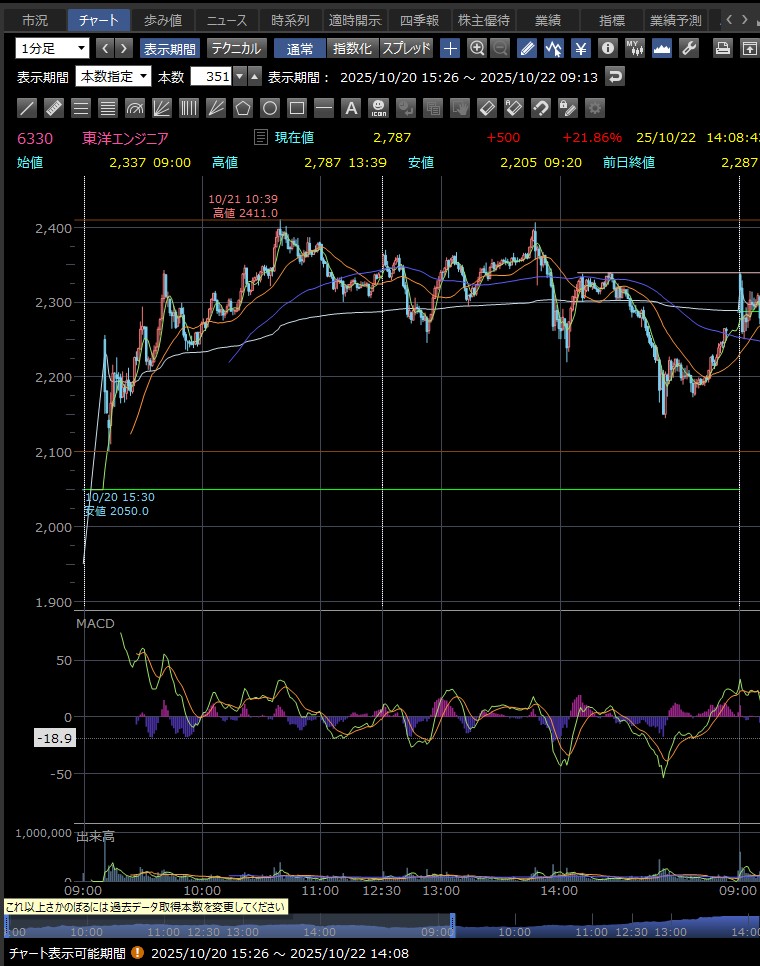Select the circle drawing tool
760x966 pixels.
(x=269, y=108)
